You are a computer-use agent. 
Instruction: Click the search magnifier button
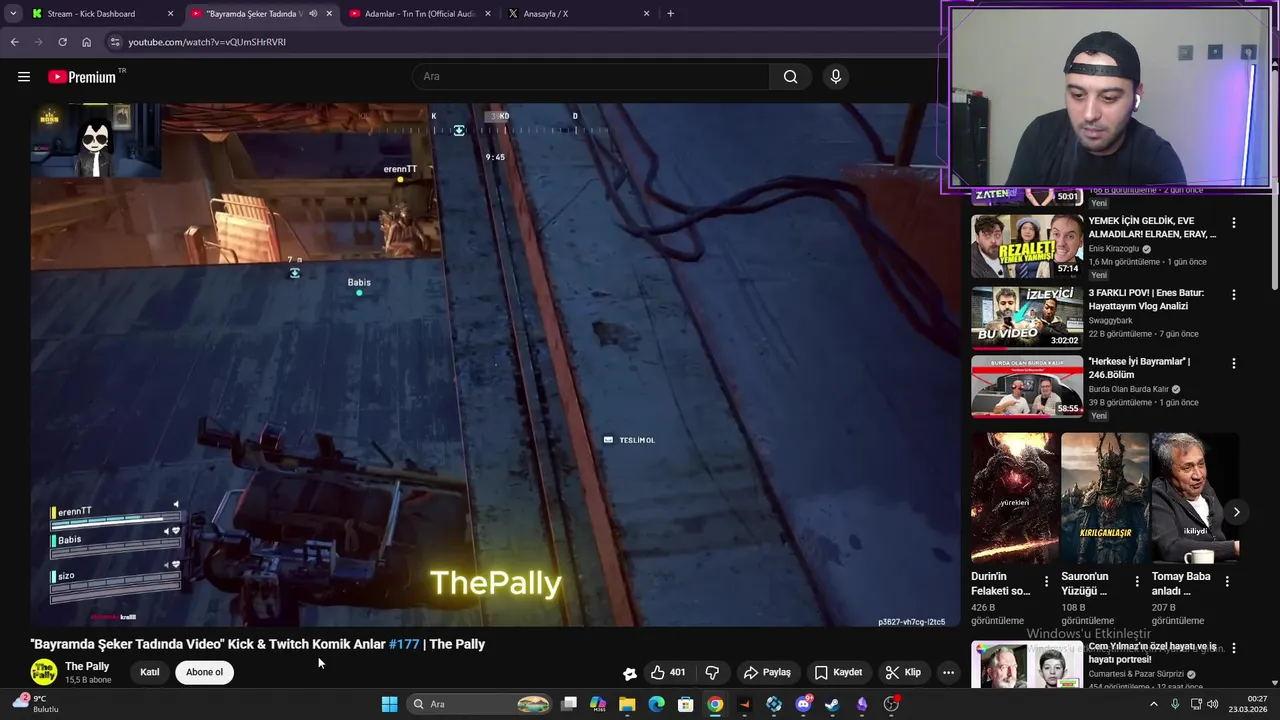point(790,77)
